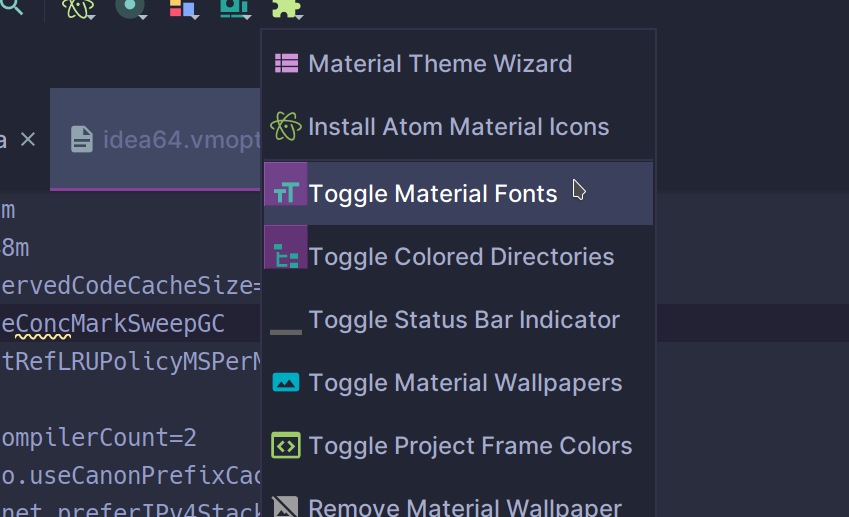Toggle Colored Directories option
This screenshot has height=517, width=849.
point(458,256)
